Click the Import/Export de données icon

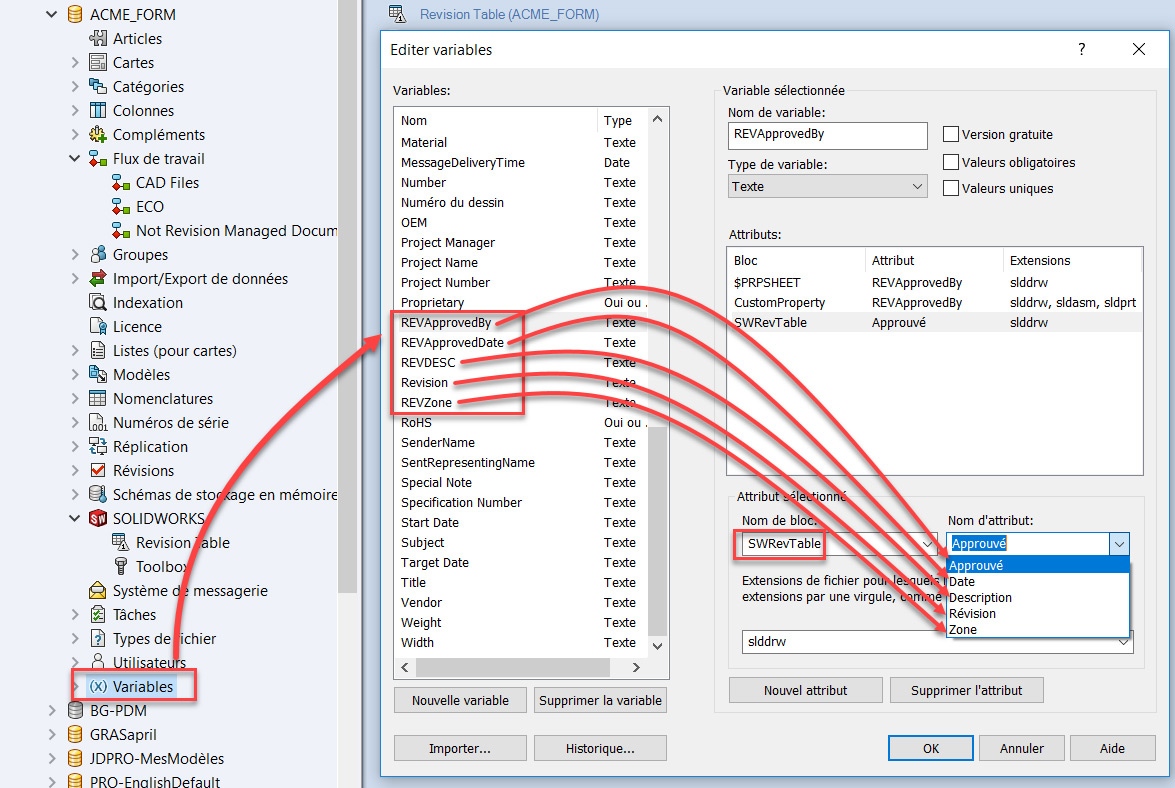(98, 278)
